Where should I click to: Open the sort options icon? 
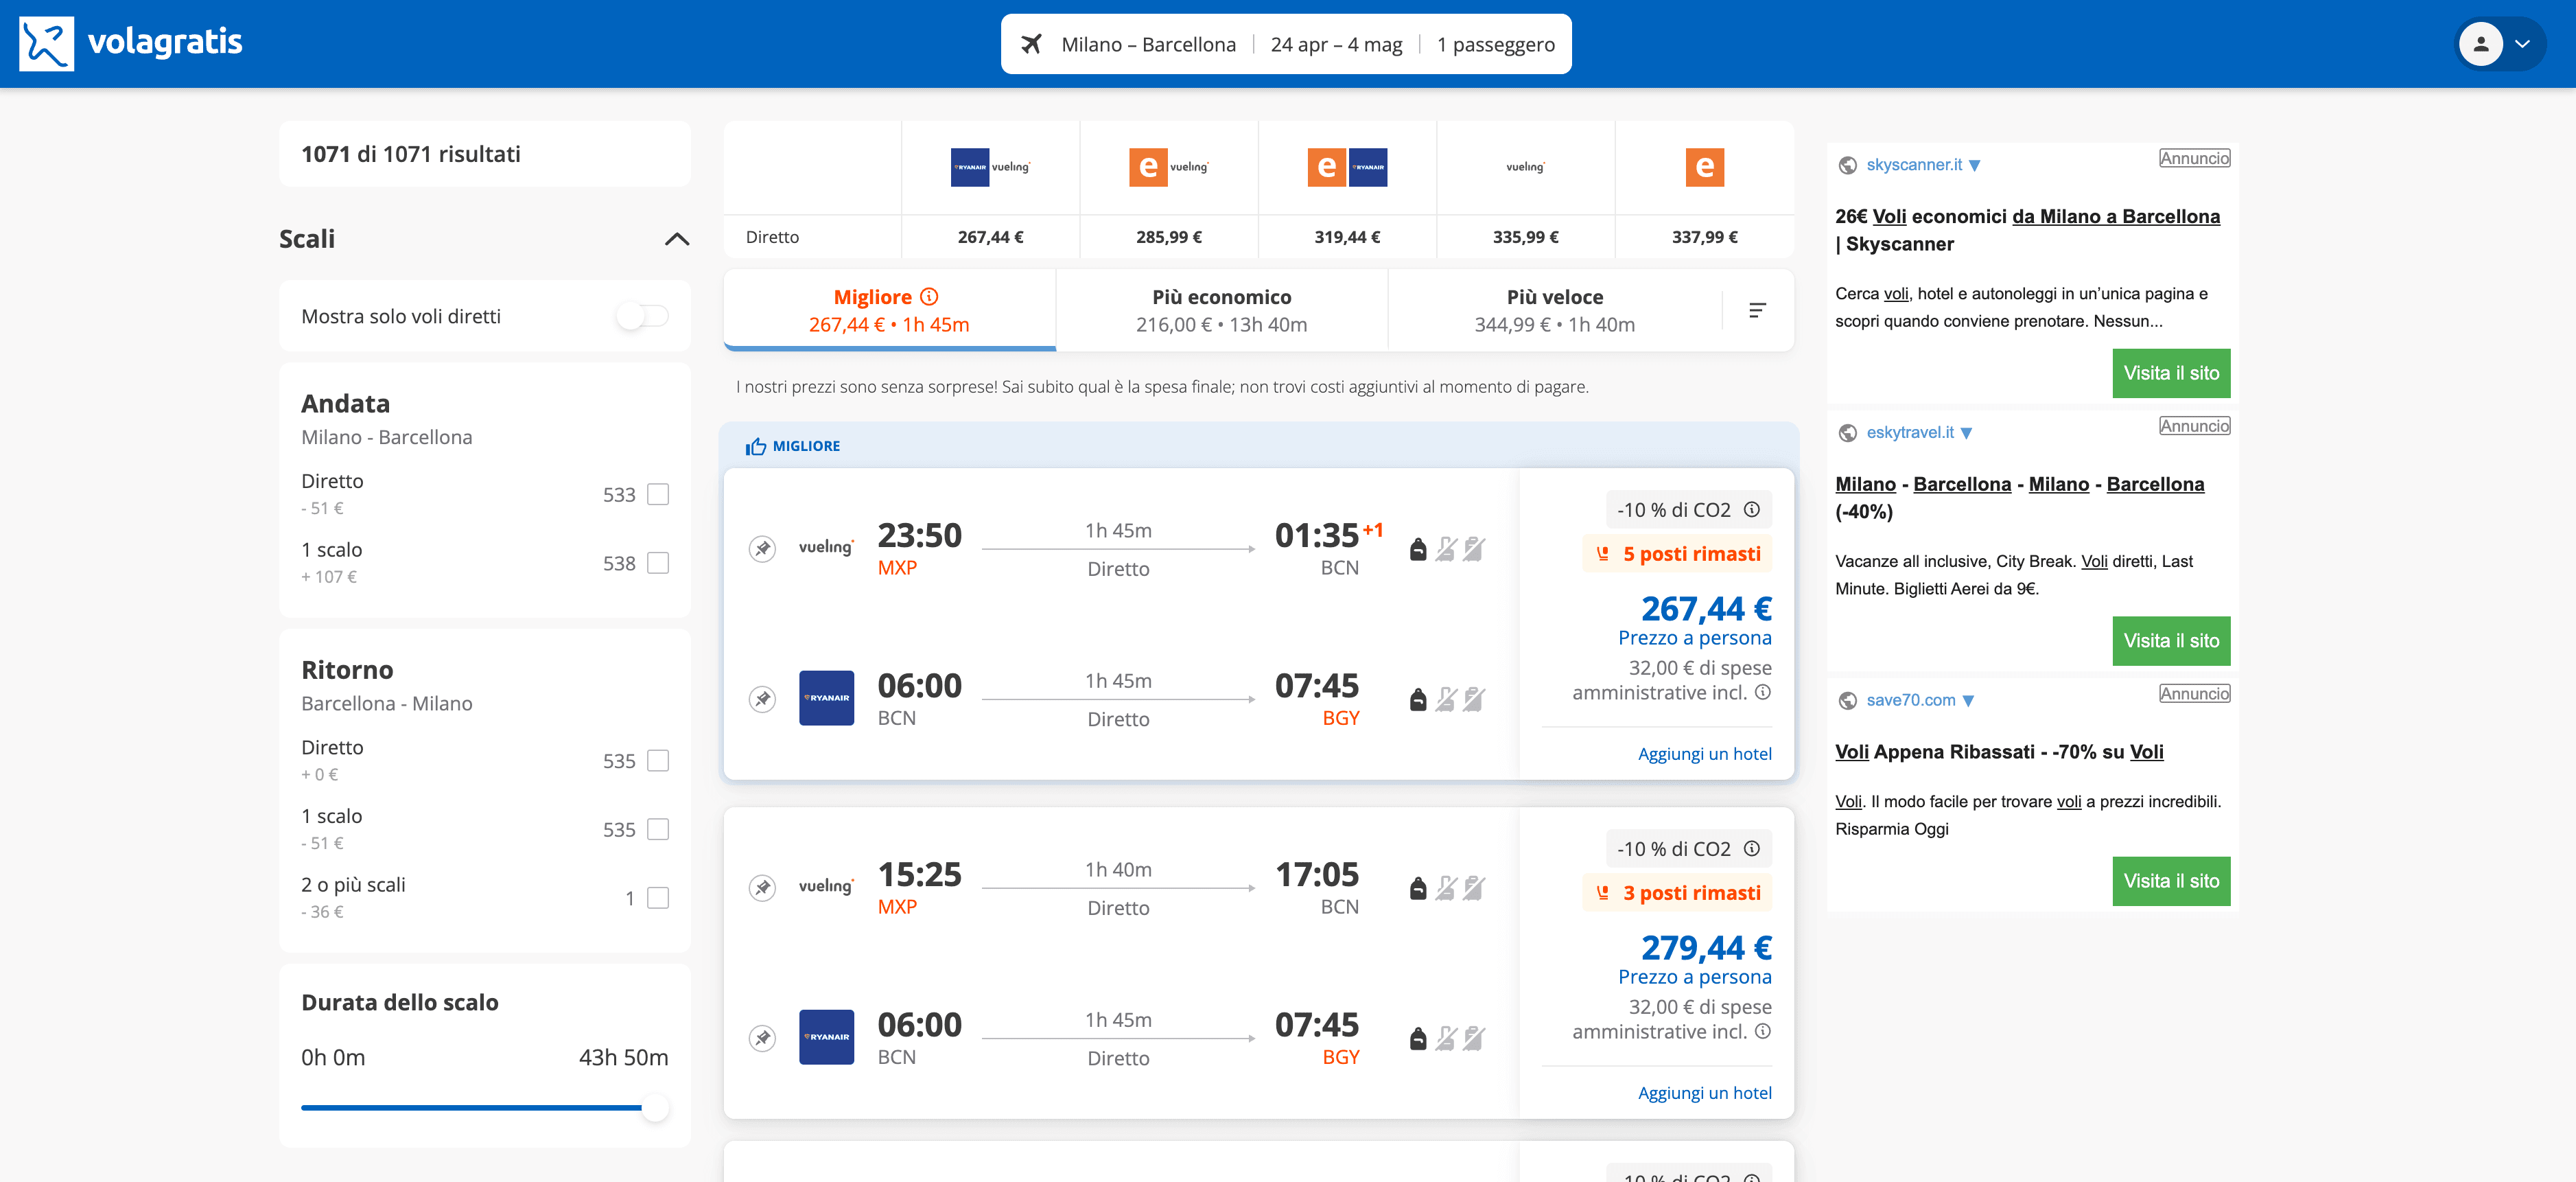pos(1757,310)
